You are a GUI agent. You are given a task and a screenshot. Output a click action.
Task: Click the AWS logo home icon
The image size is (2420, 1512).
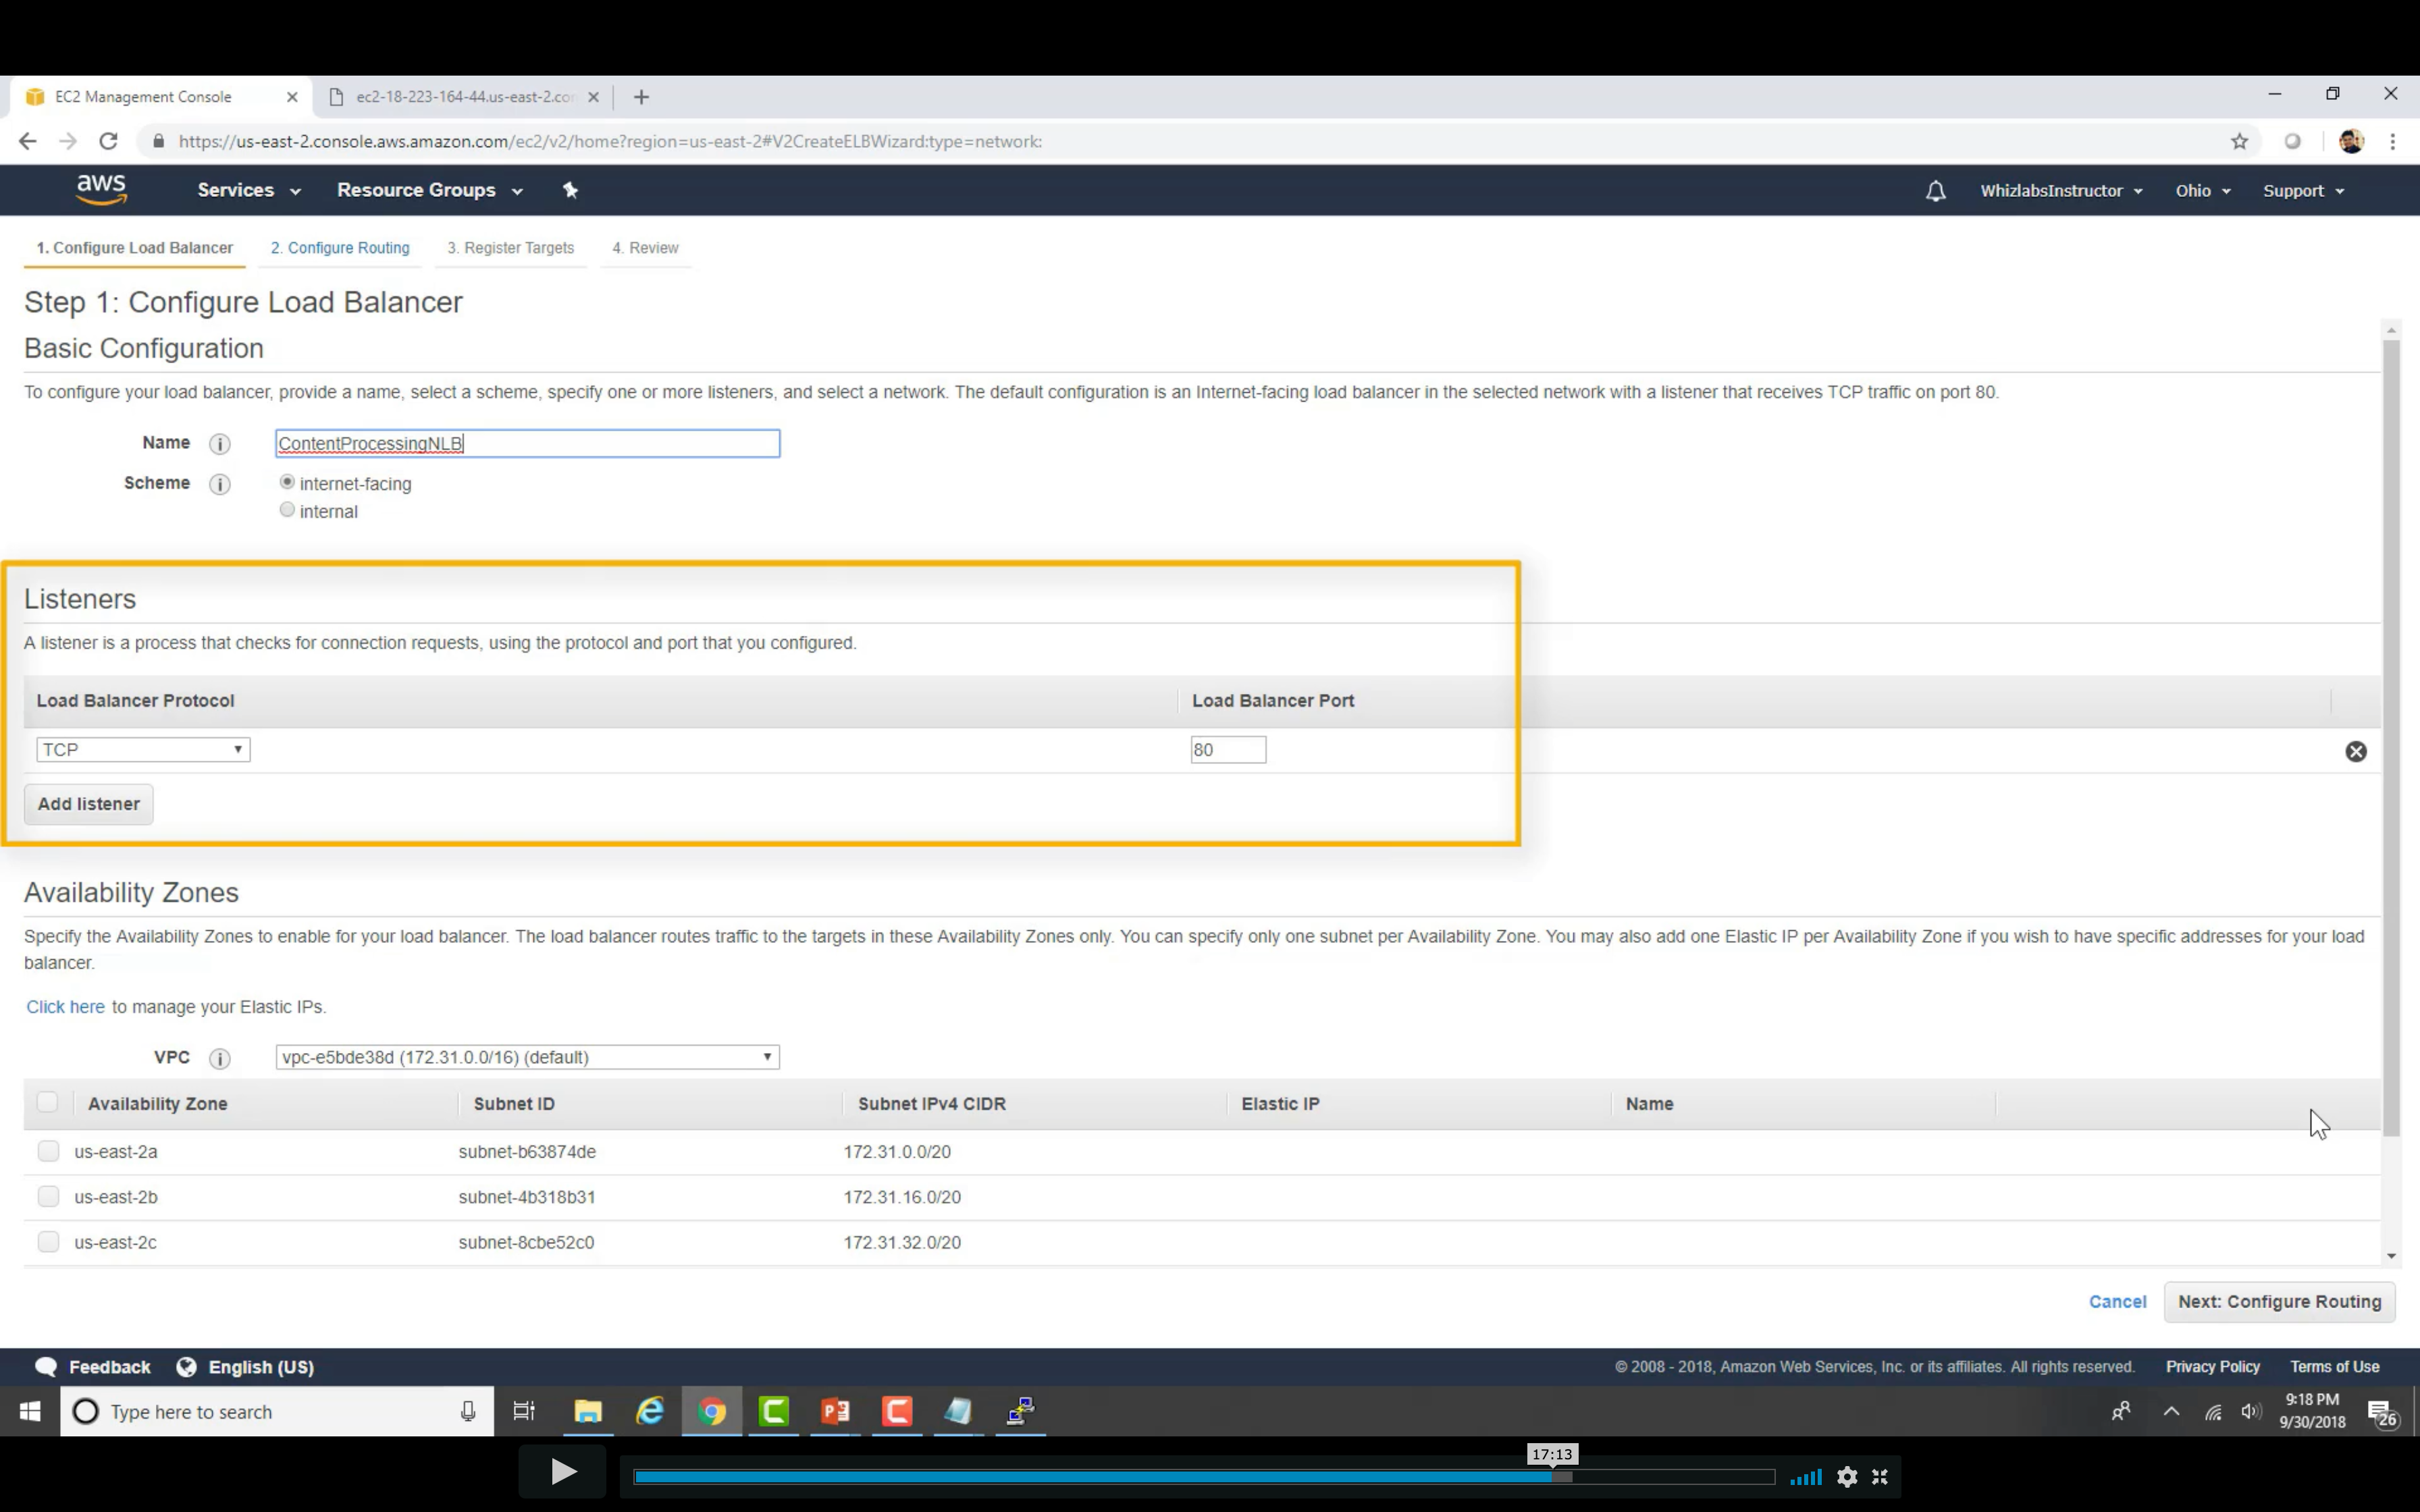(101, 189)
